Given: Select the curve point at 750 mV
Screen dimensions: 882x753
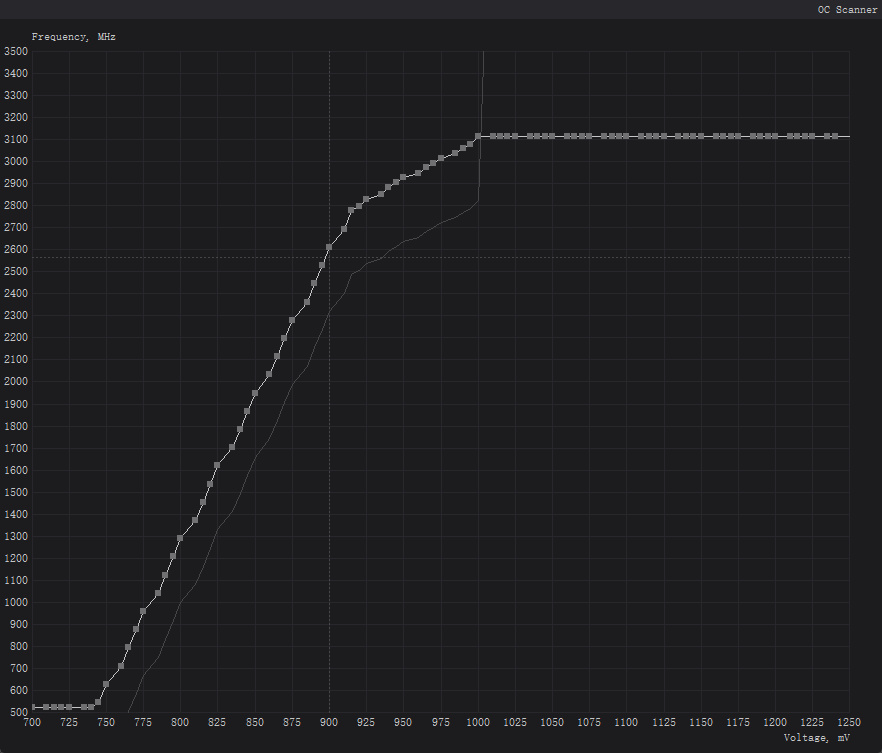Looking at the screenshot, I should pyautogui.click(x=106, y=684).
